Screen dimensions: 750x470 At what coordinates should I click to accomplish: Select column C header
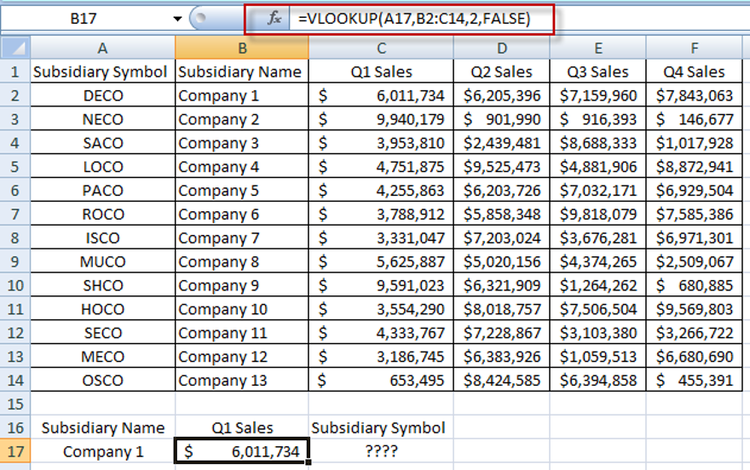[x=381, y=47]
